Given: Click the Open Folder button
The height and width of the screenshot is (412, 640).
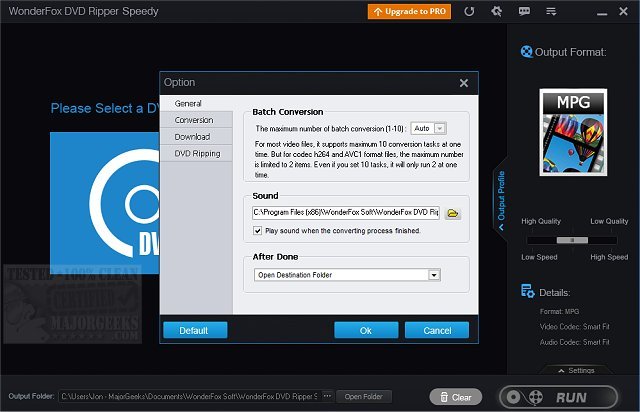Looking at the screenshot, I should tap(364, 396).
